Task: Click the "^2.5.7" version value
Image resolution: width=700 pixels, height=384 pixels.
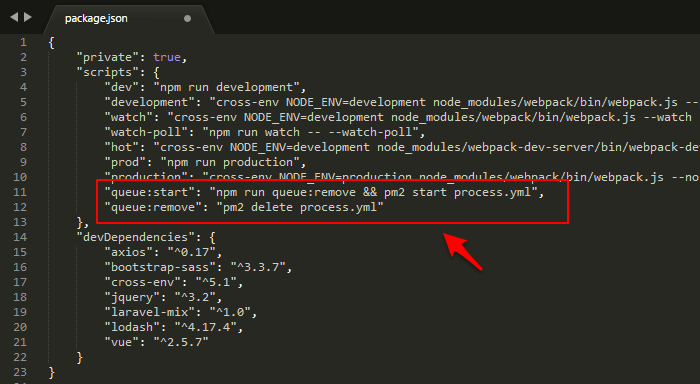Action: 181,342
